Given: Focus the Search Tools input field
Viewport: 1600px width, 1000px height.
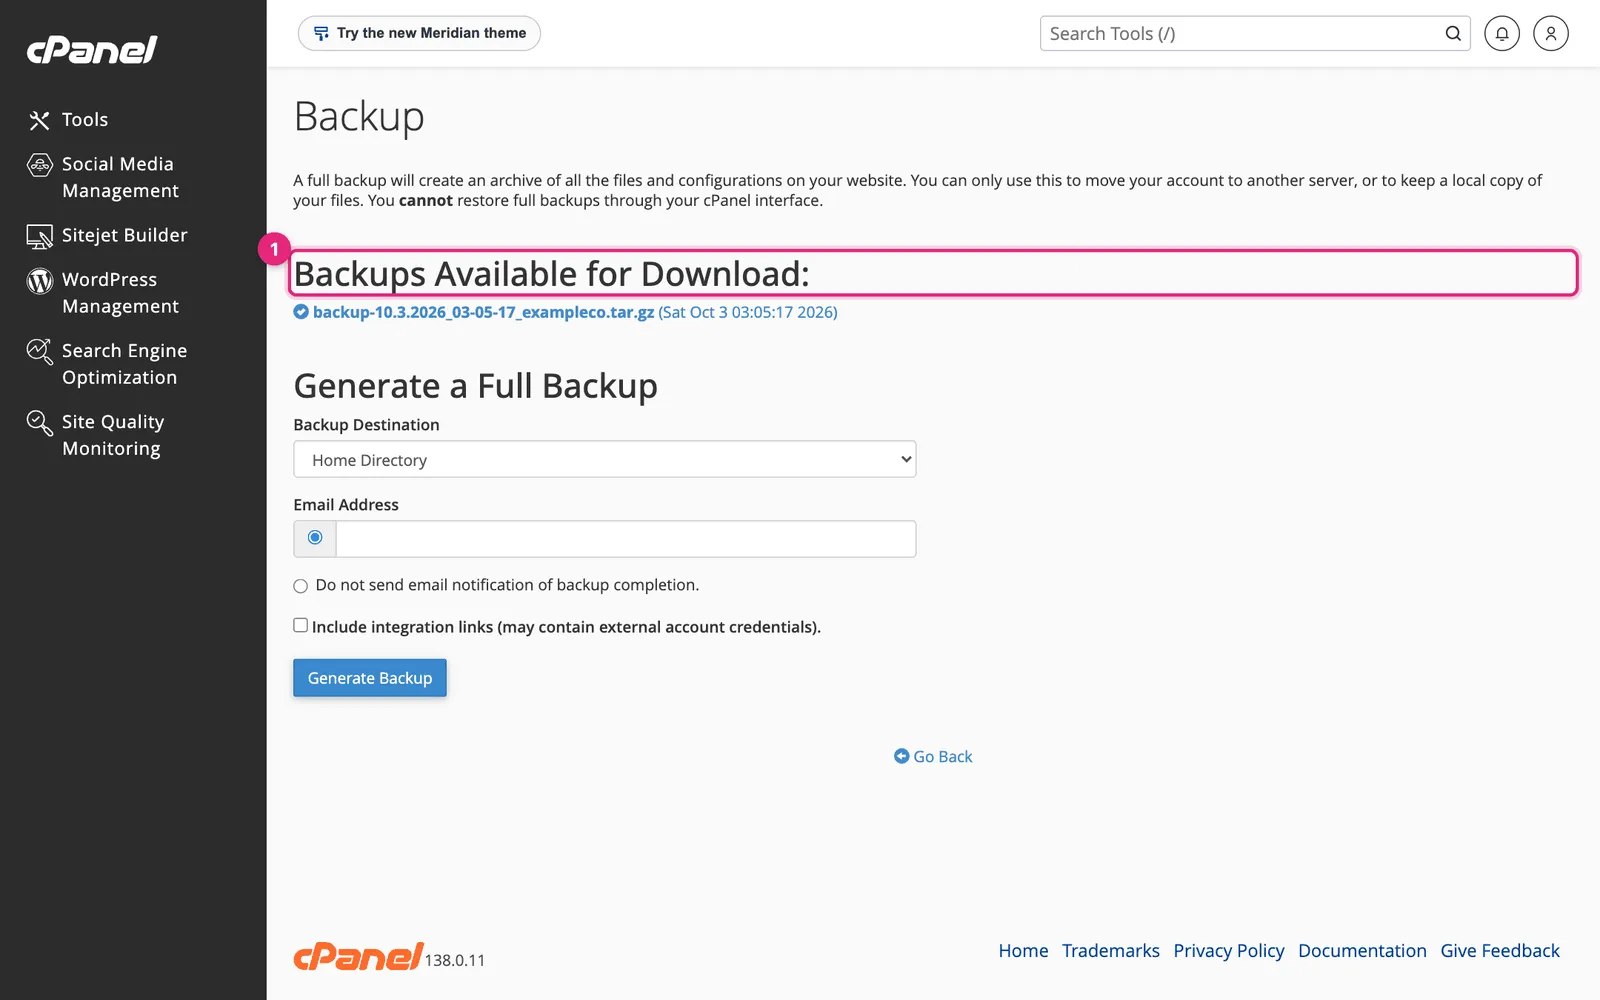Looking at the screenshot, I should click(1240, 33).
